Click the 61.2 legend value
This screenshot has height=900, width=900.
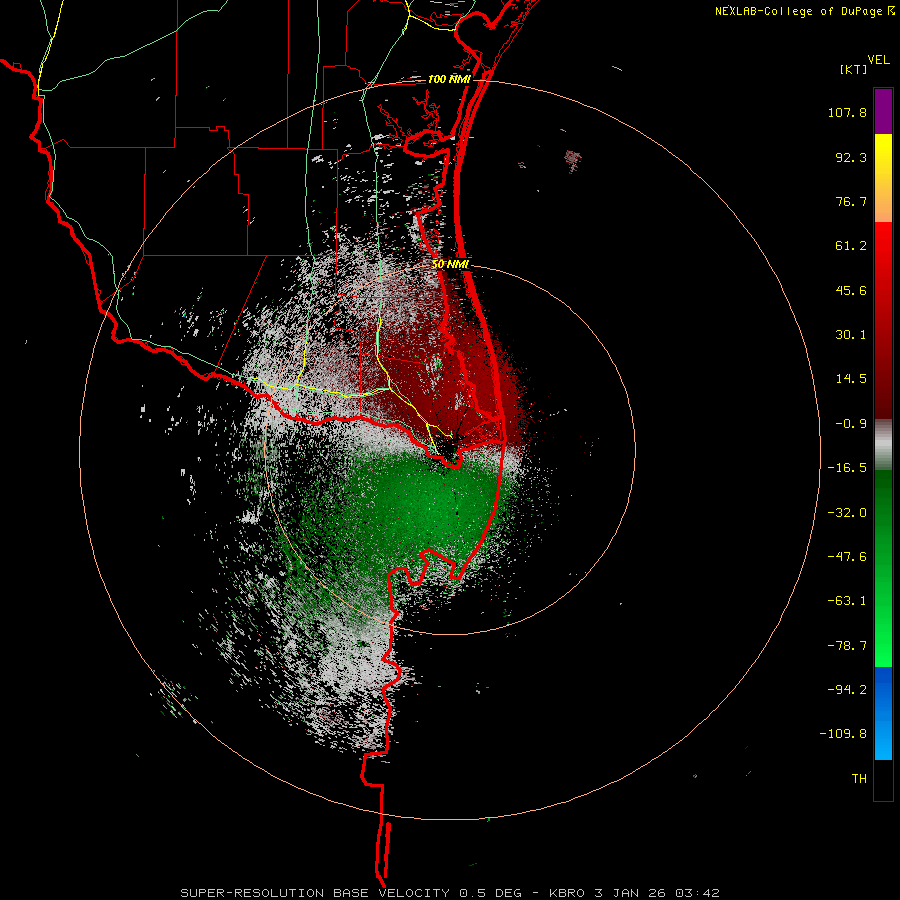click(851, 246)
